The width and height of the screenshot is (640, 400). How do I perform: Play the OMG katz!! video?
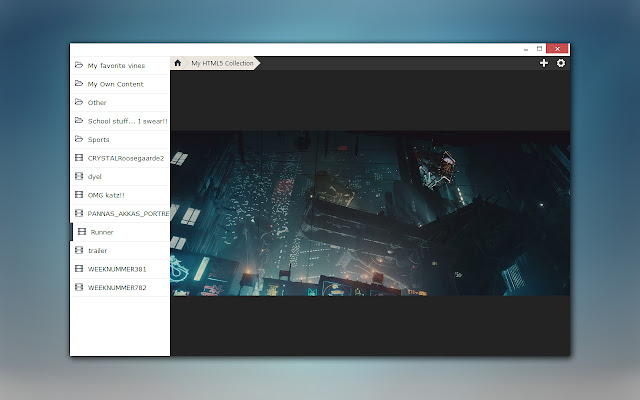120,195
